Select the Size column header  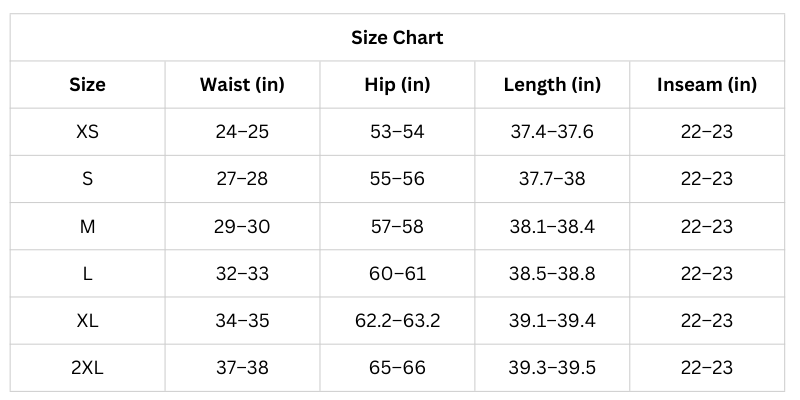[x=87, y=85]
